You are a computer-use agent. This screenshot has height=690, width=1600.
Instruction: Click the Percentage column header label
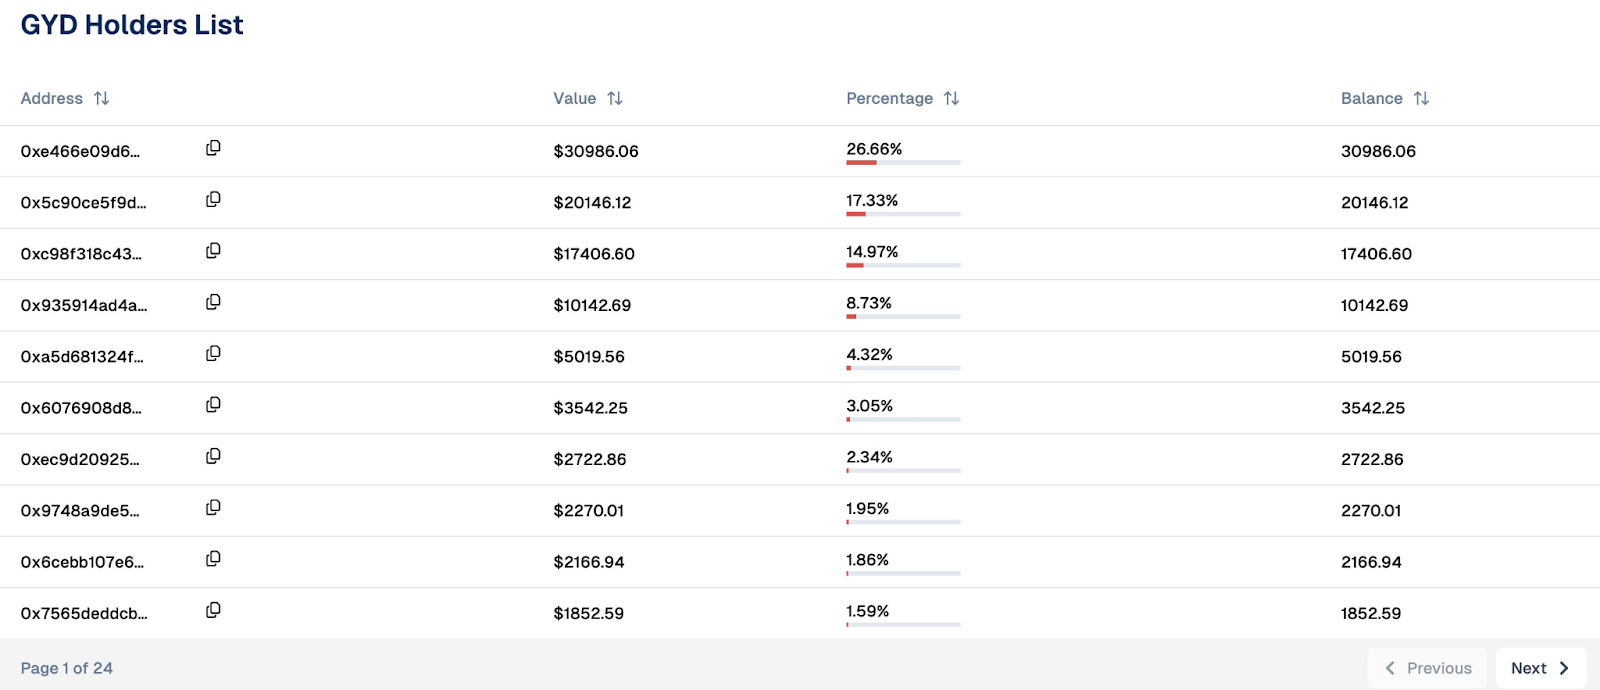[890, 98]
